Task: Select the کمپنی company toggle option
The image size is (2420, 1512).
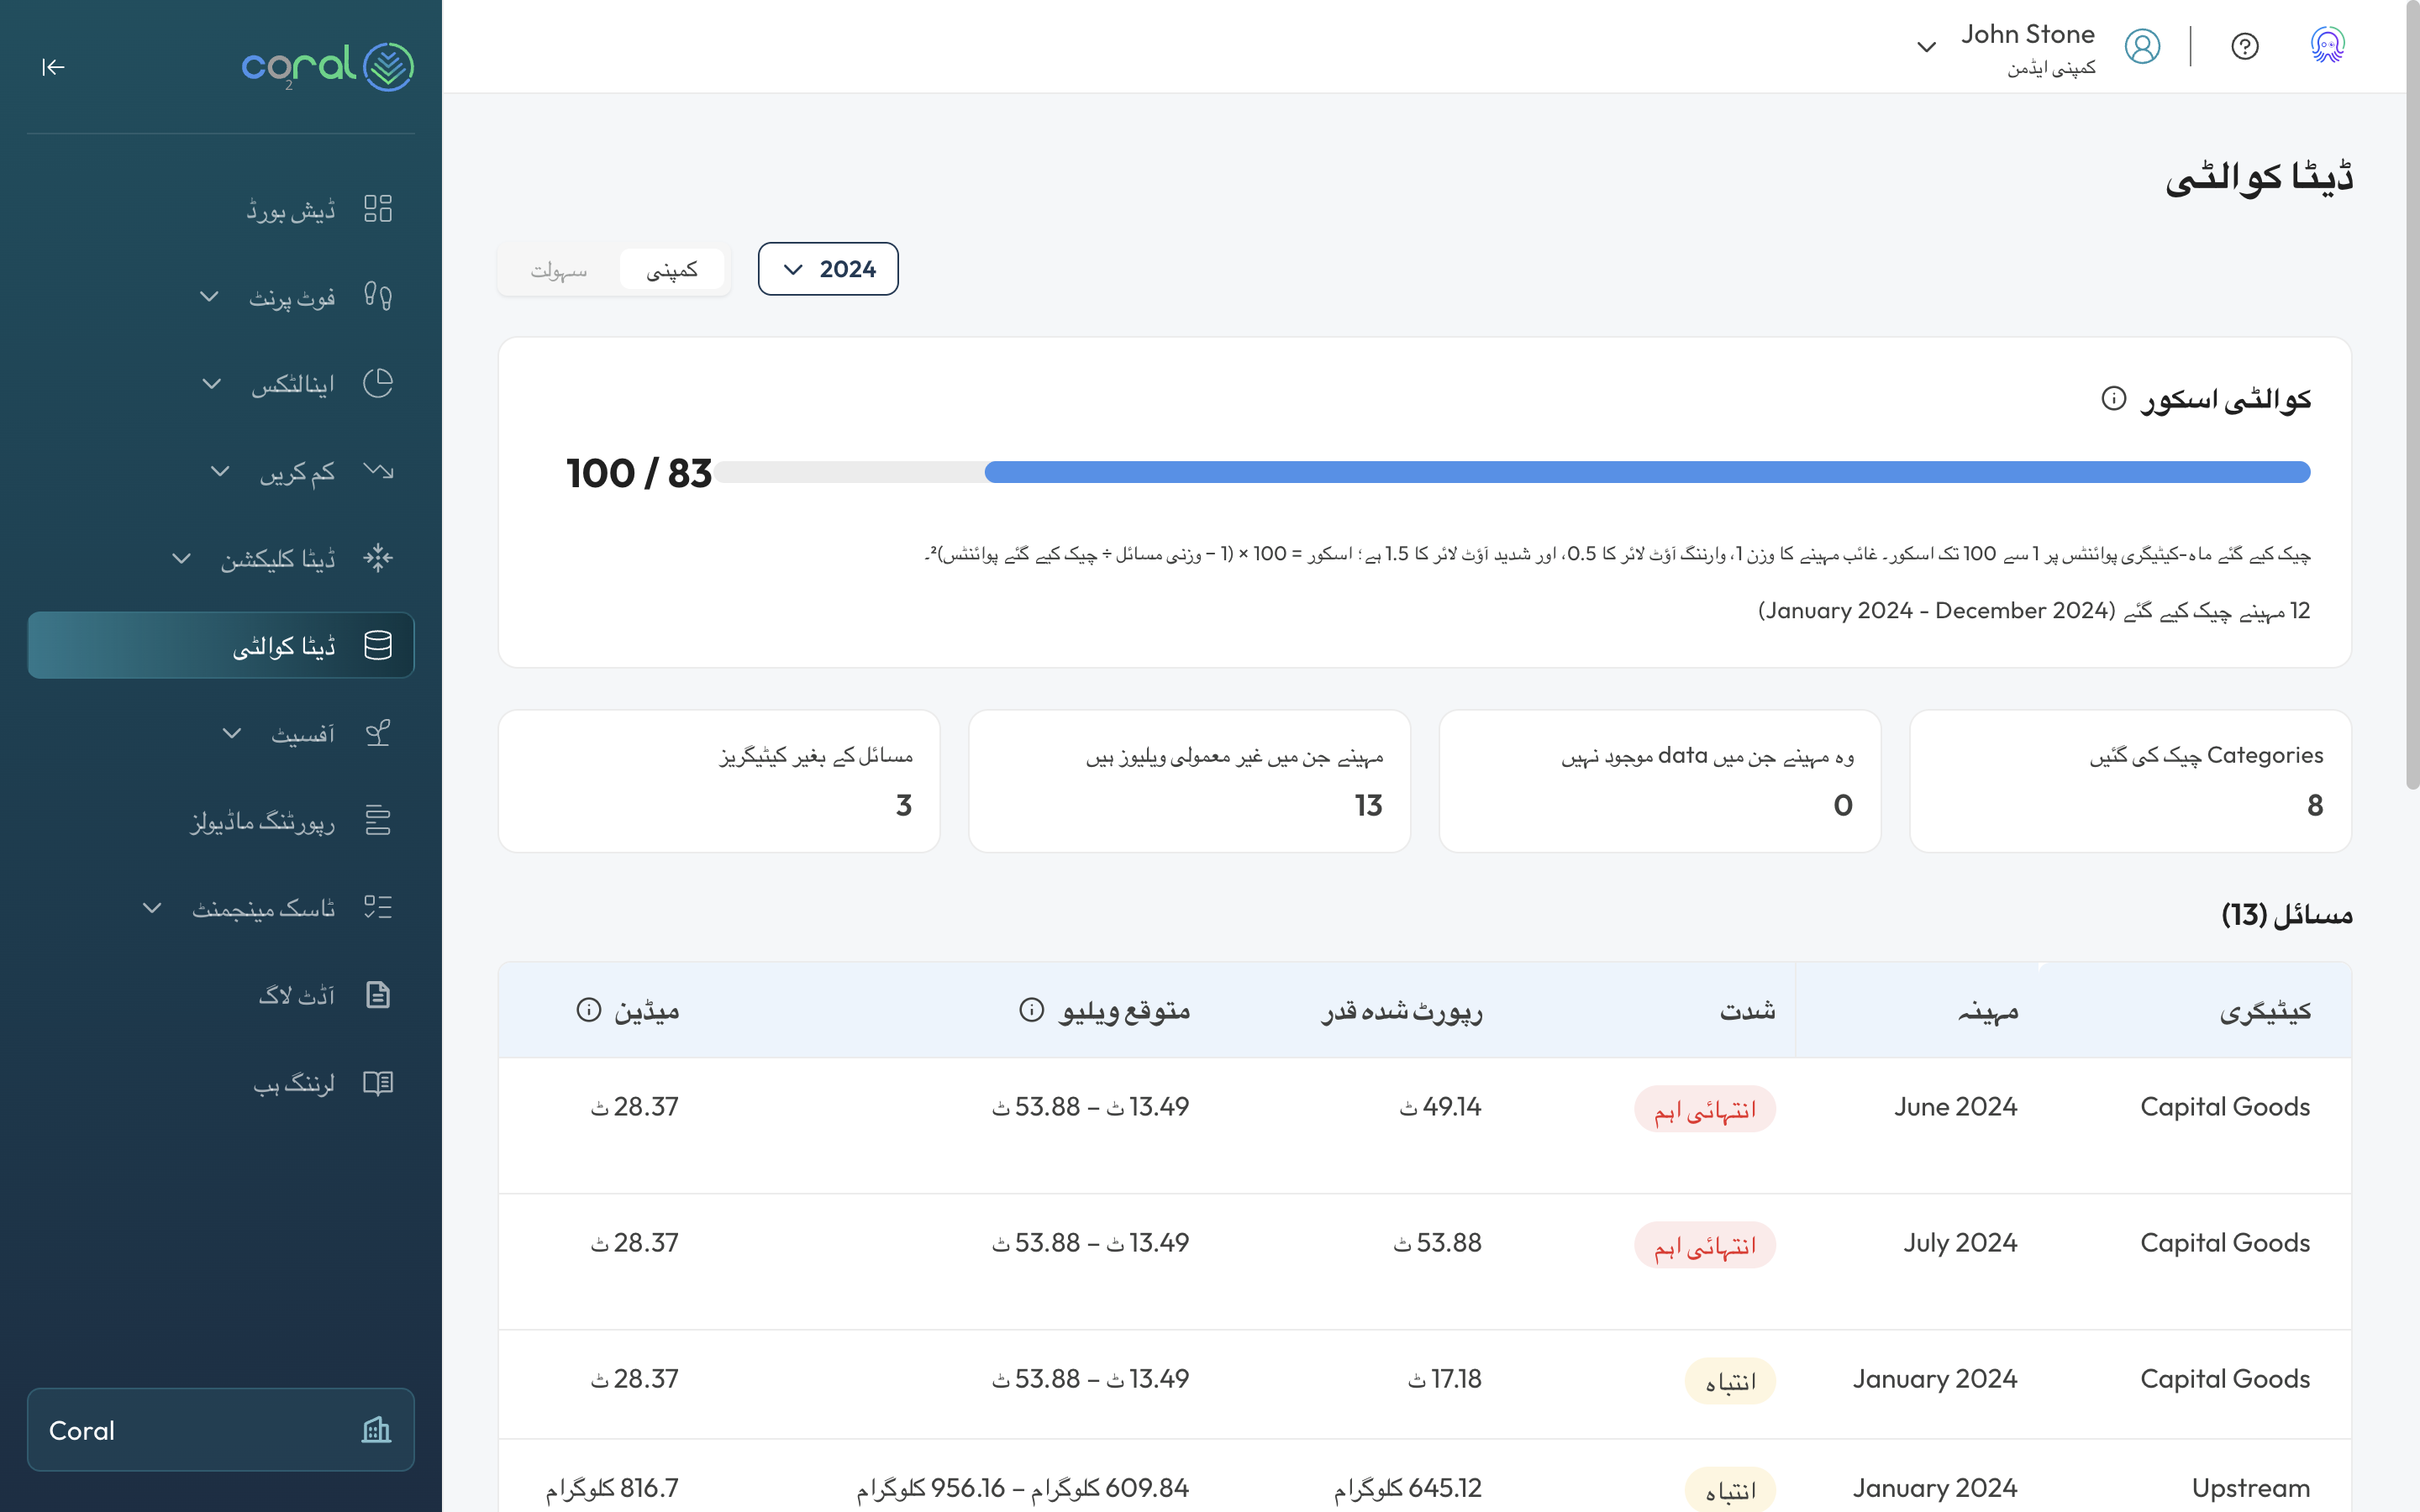Action: (x=672, y=270)
